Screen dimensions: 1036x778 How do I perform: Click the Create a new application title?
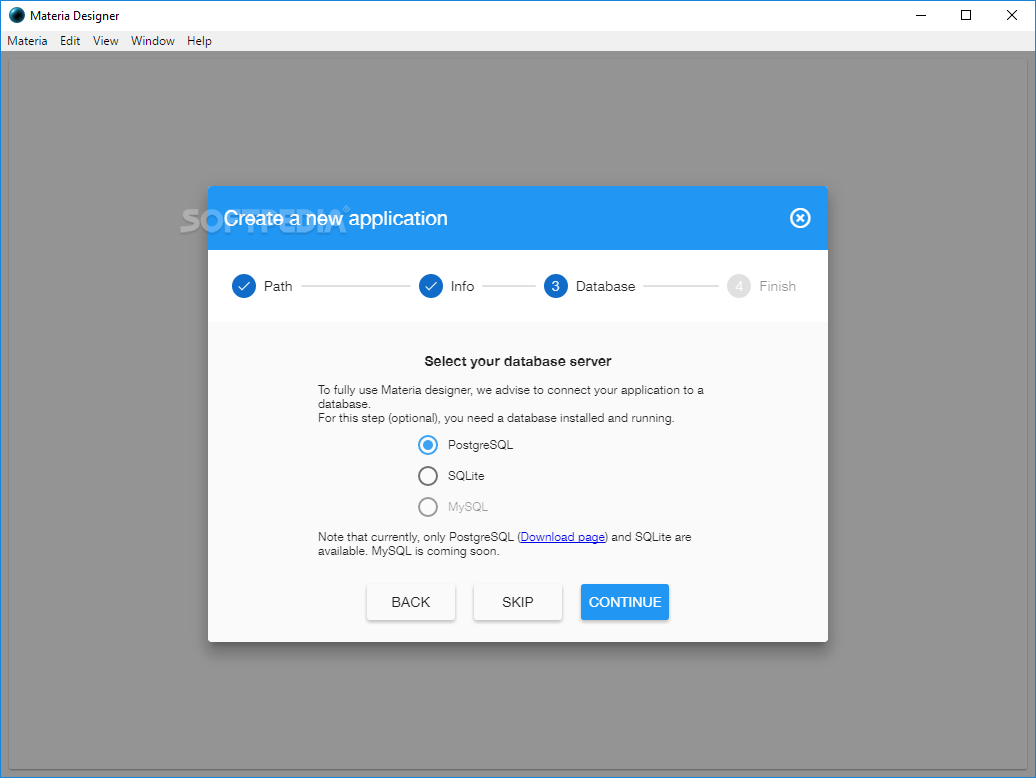[x=336, y=218]
